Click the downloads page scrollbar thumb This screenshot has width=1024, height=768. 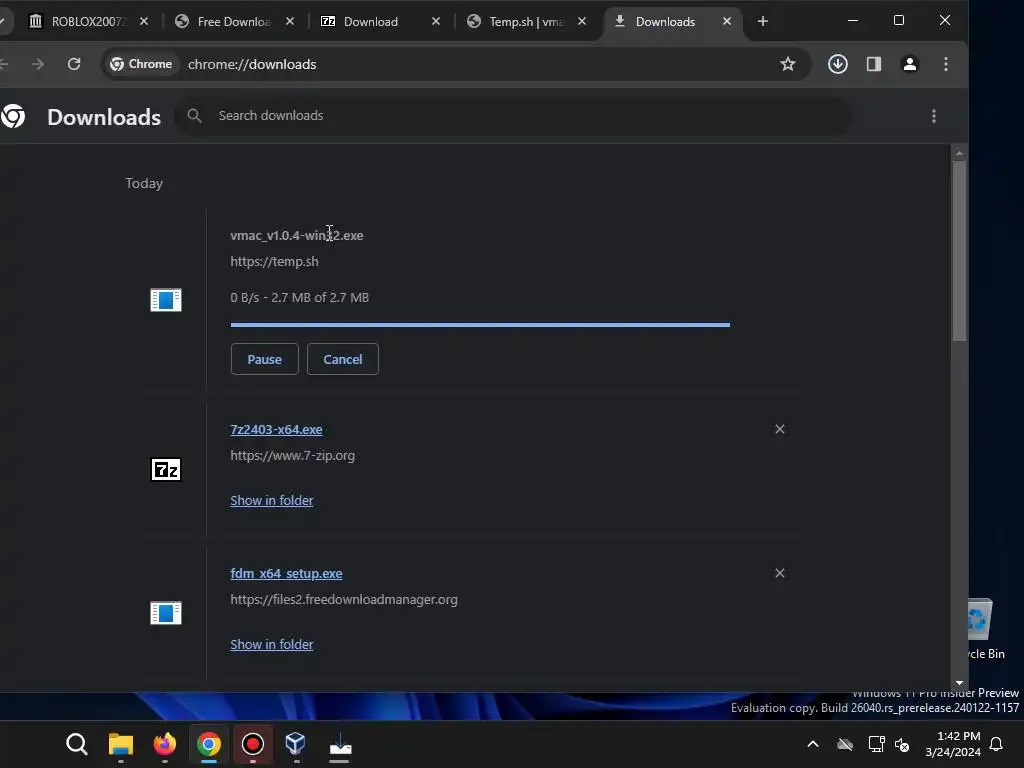[959, 251]
